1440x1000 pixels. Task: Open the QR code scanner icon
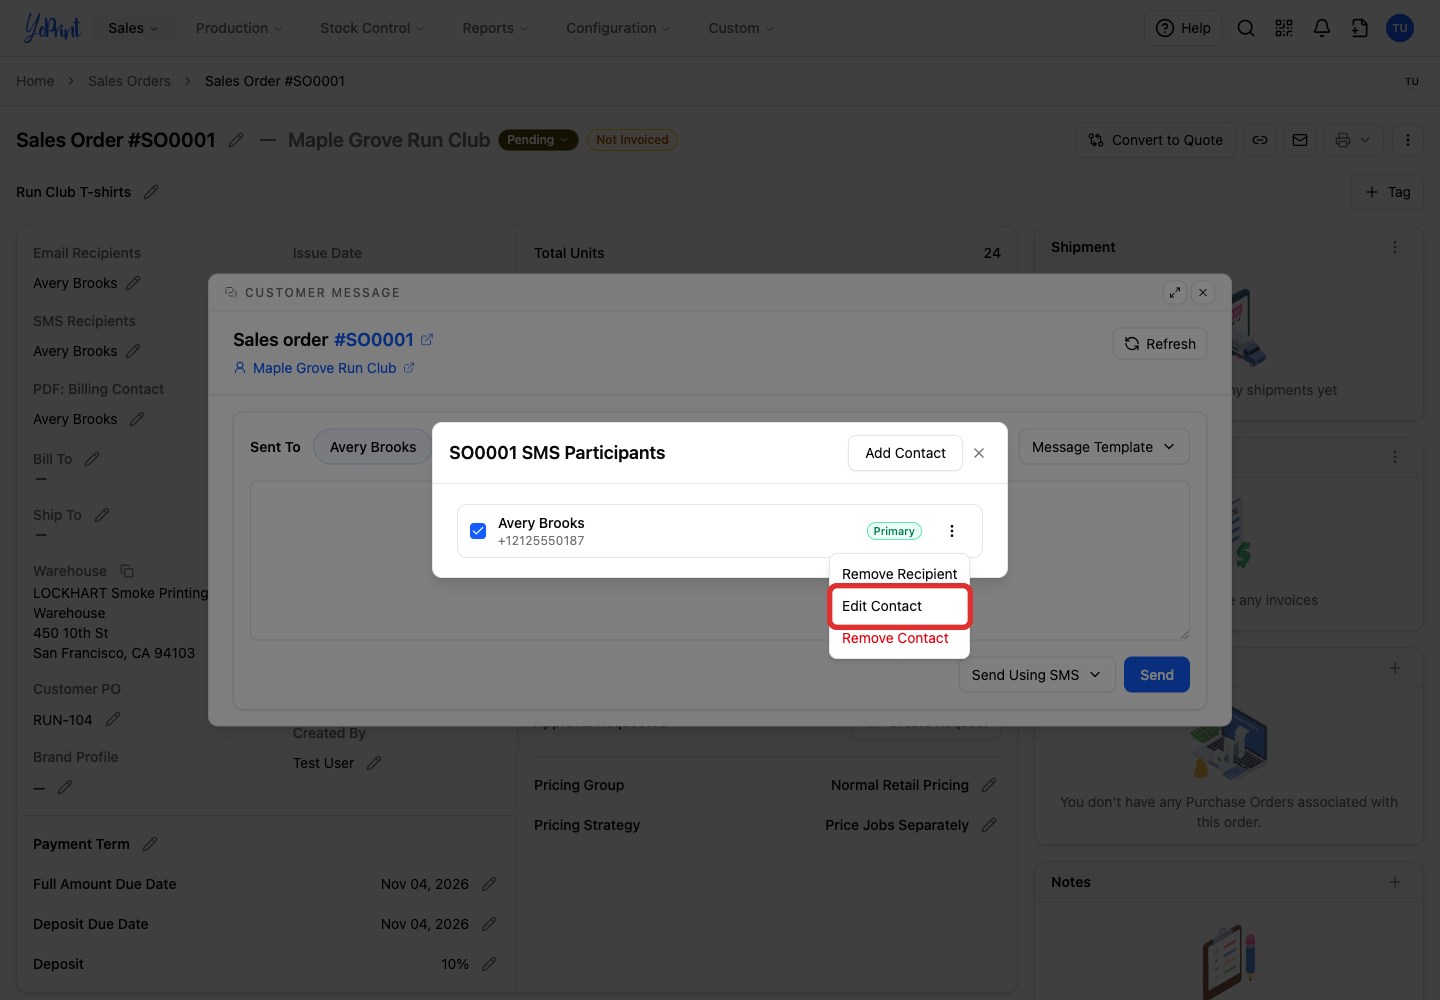click(x=1284, y=28)
